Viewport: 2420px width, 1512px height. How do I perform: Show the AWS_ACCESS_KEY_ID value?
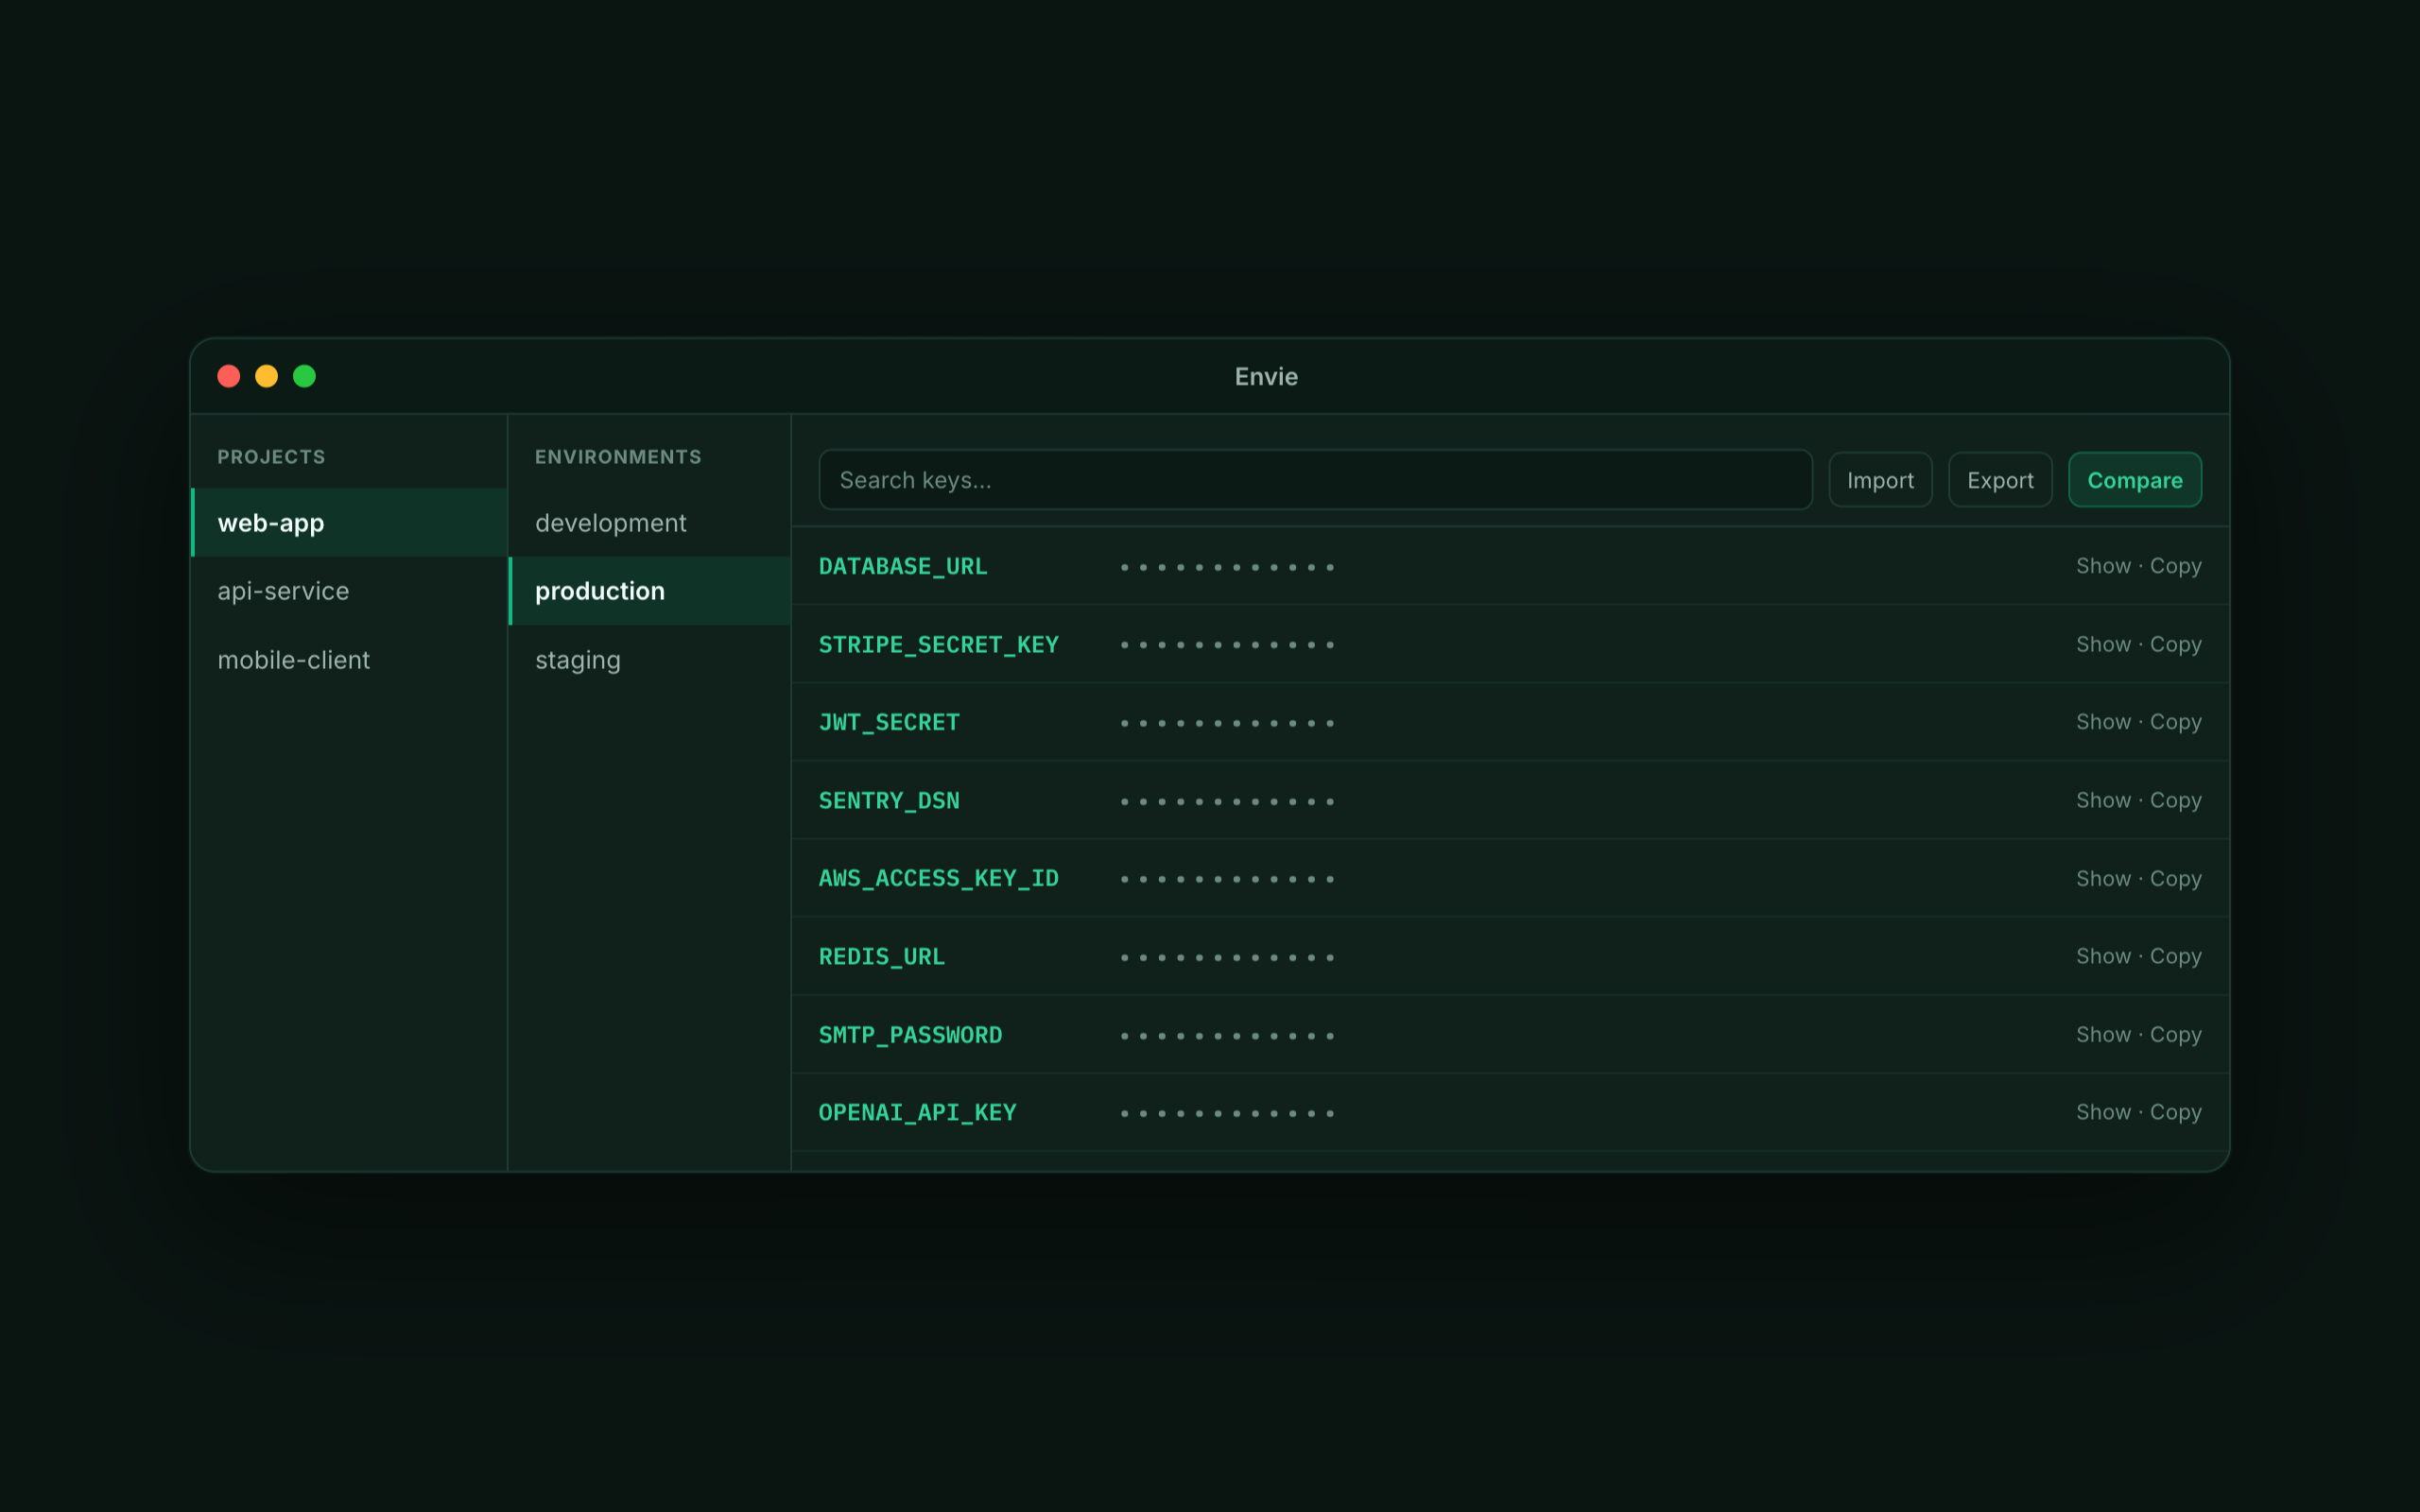pyautogui.click(x=2103, y=878)
